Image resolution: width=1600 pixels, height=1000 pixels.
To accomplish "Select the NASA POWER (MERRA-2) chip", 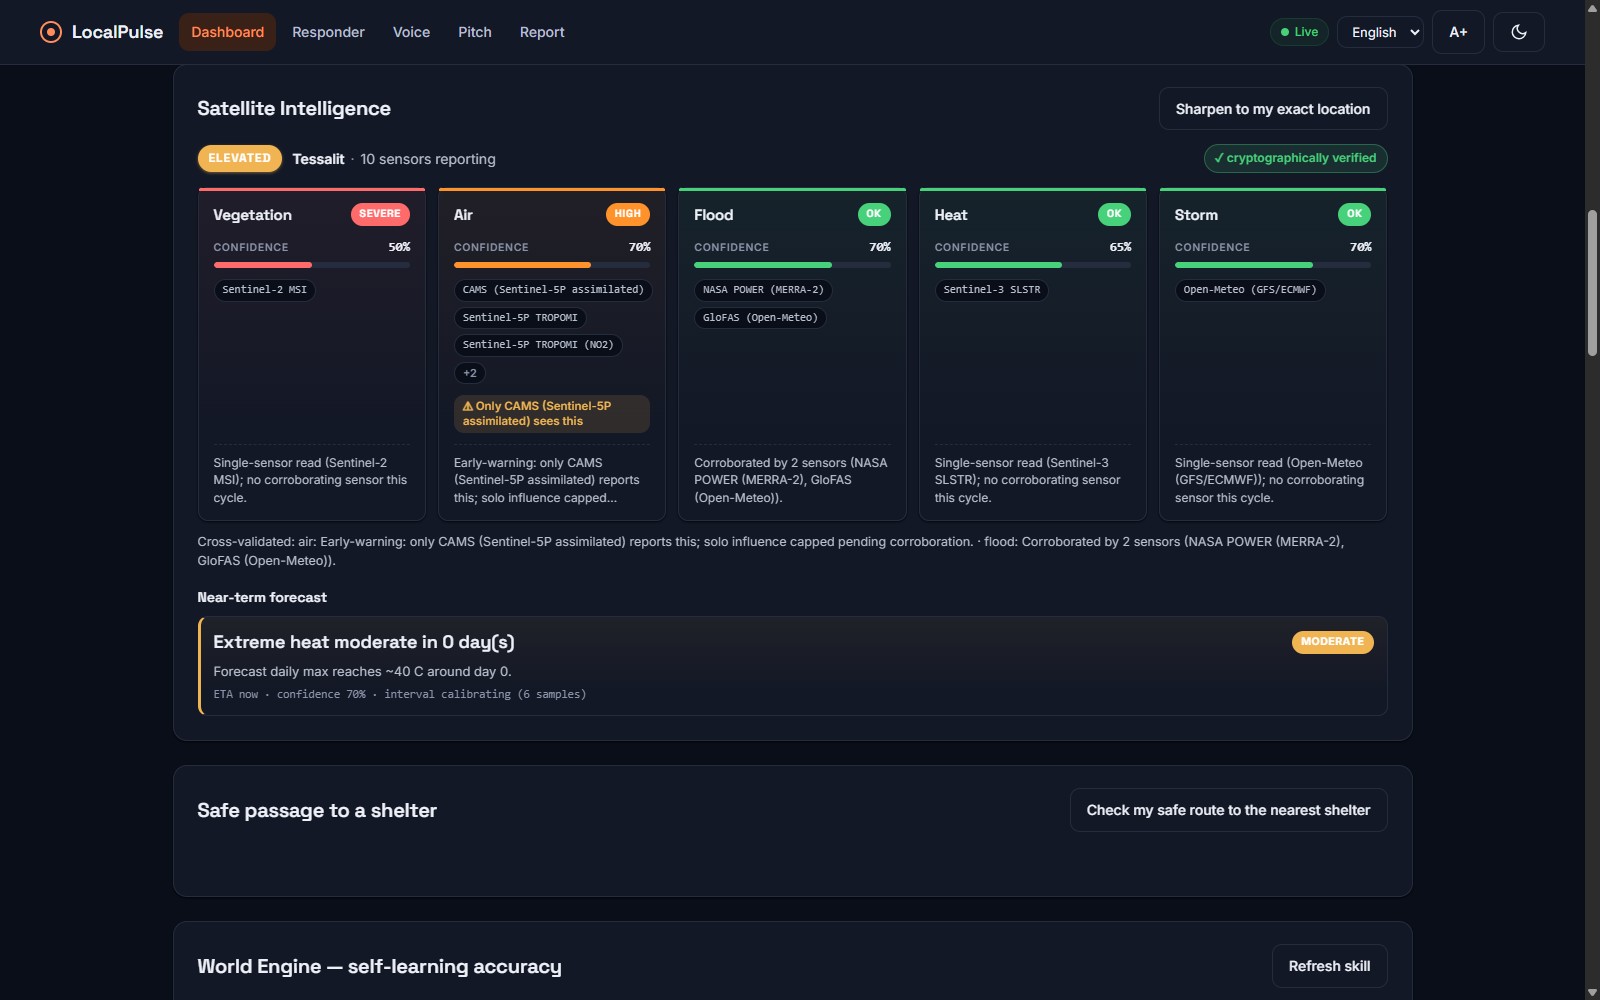I will 763,290.
